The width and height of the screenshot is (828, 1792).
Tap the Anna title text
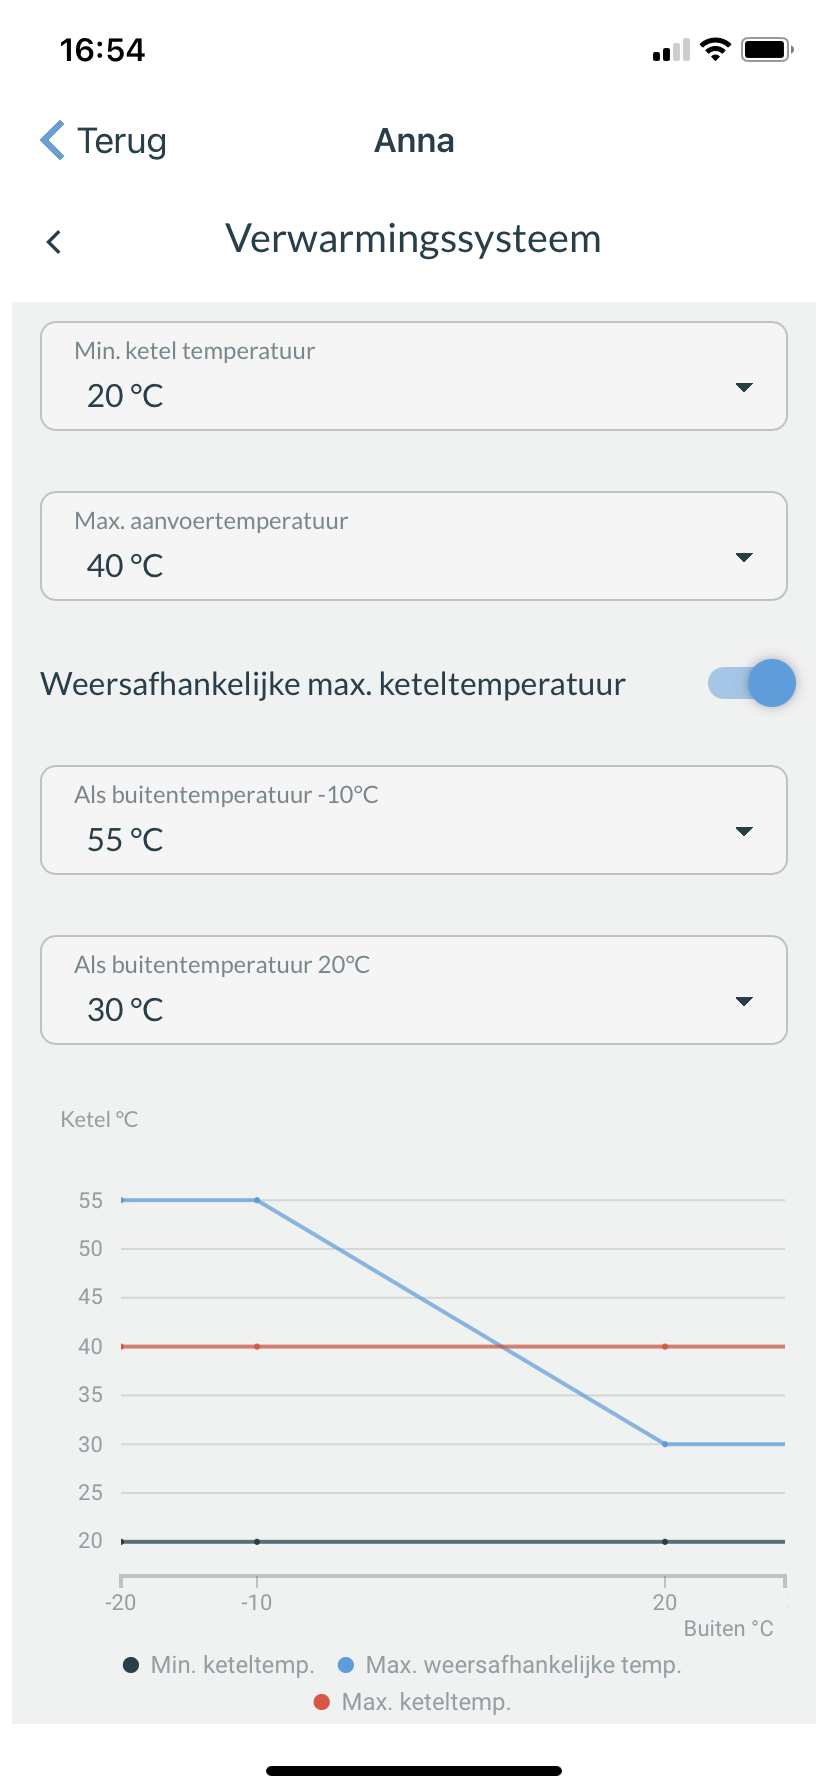(x=414, y=141)
